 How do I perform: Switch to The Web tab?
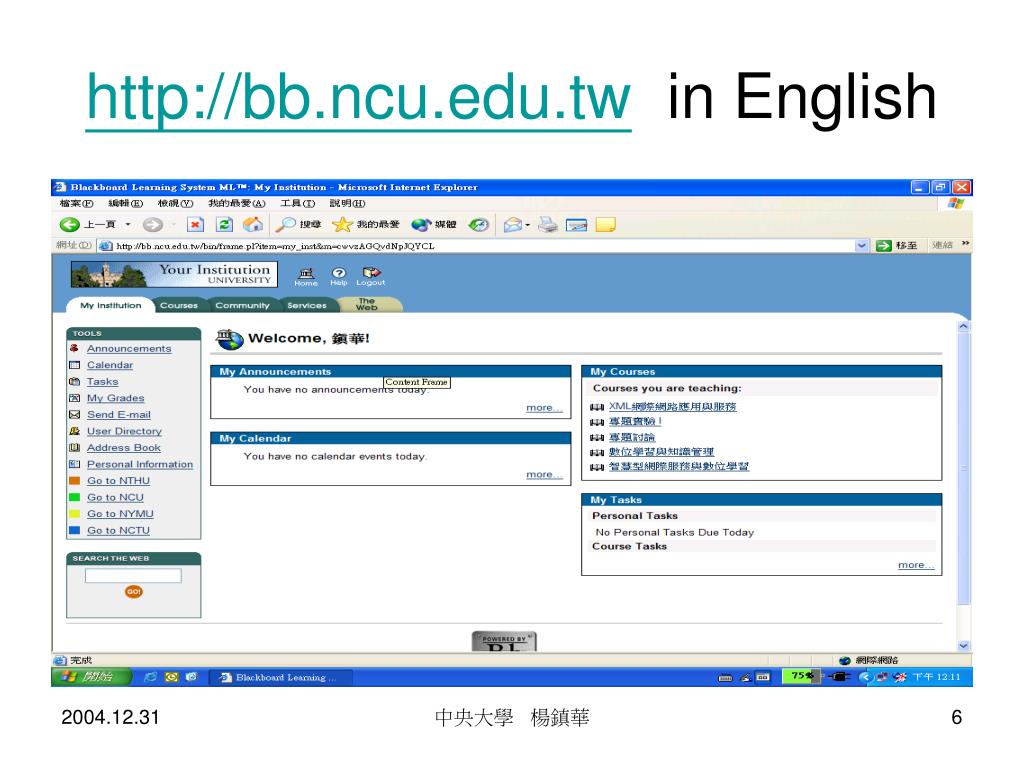point(368,304)
